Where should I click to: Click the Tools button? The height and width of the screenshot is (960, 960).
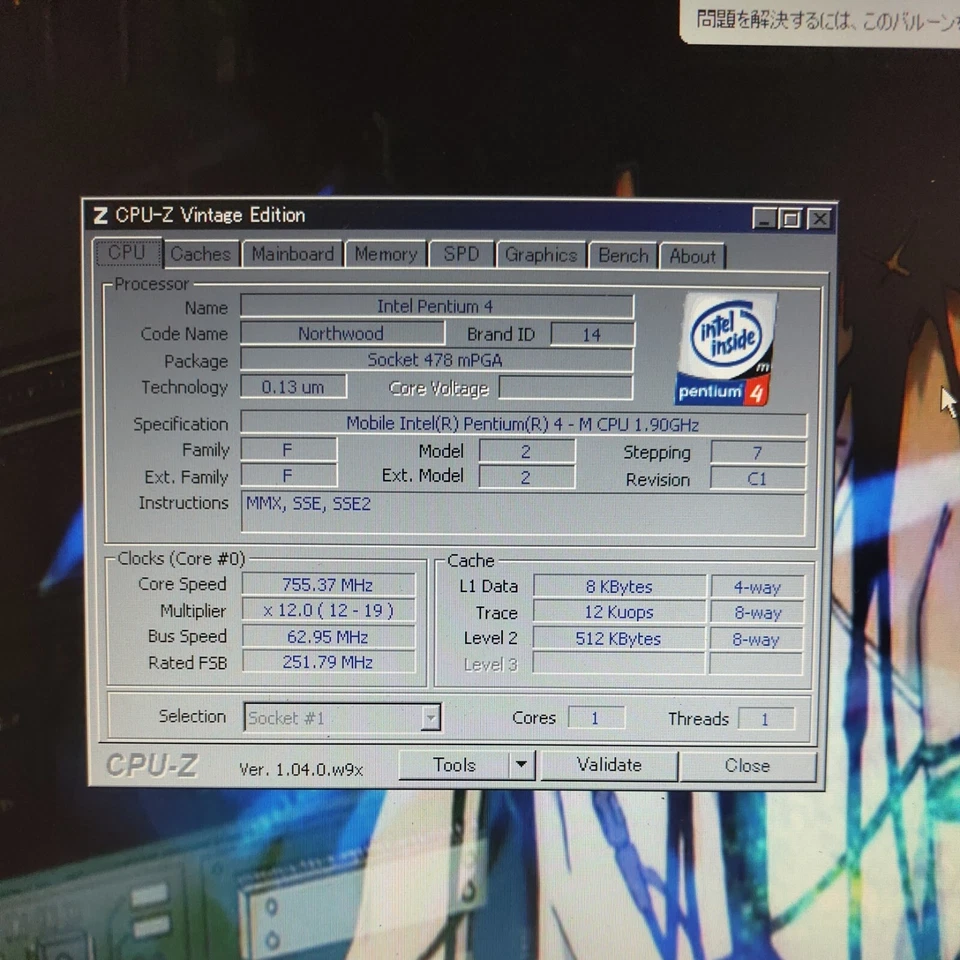[x=455, y=764]
